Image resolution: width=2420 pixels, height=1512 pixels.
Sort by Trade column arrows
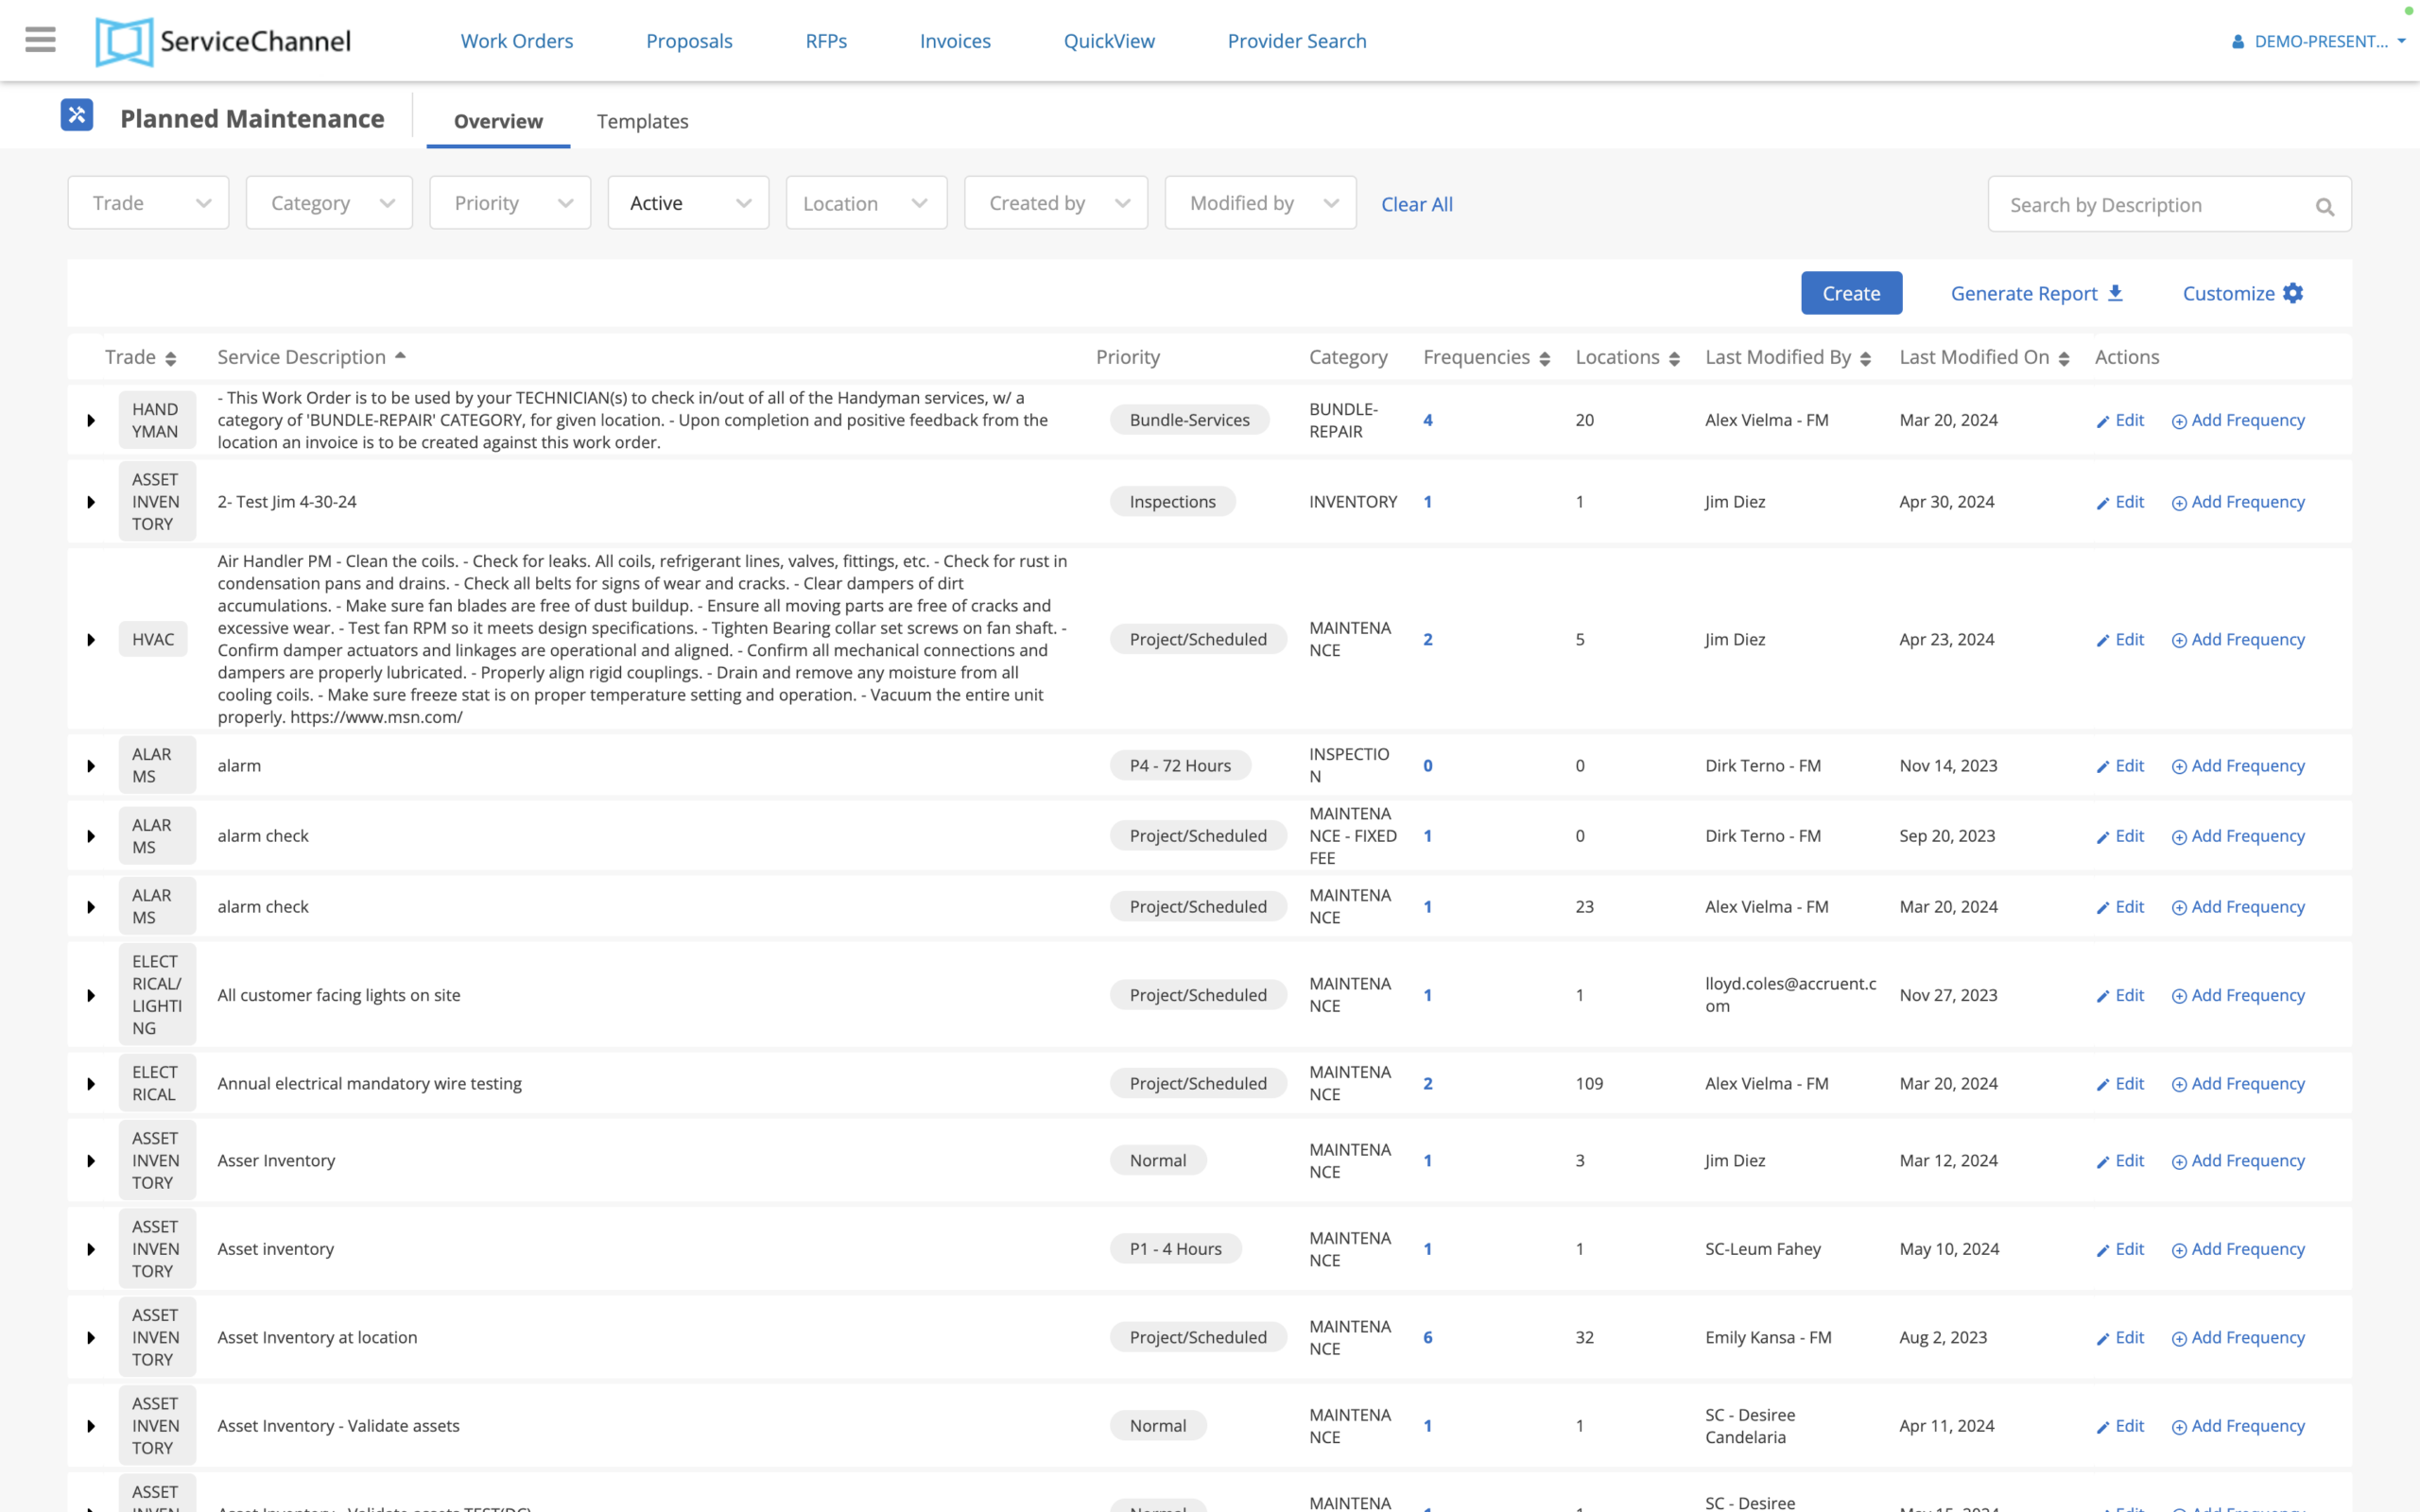coord(171,359)
